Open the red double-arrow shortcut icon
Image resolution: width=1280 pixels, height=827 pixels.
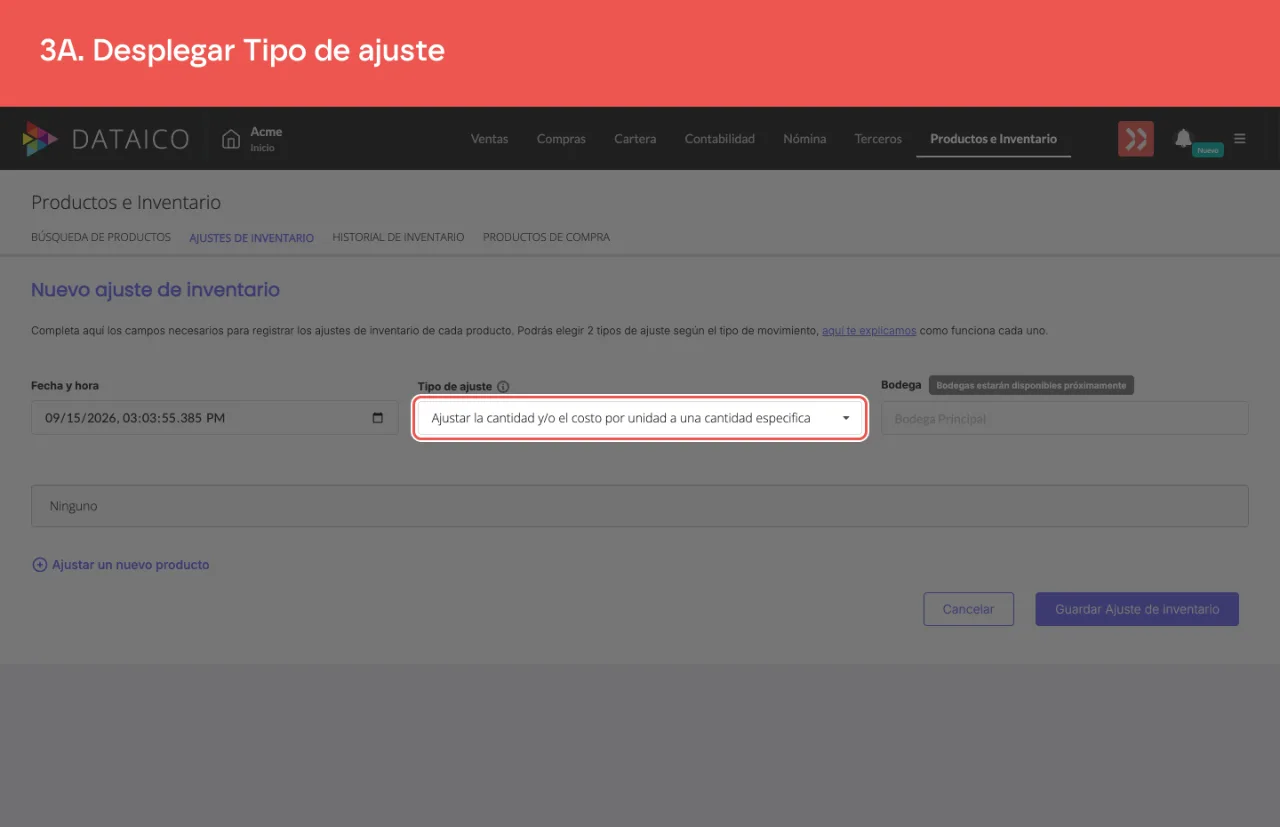point(1136,139)
